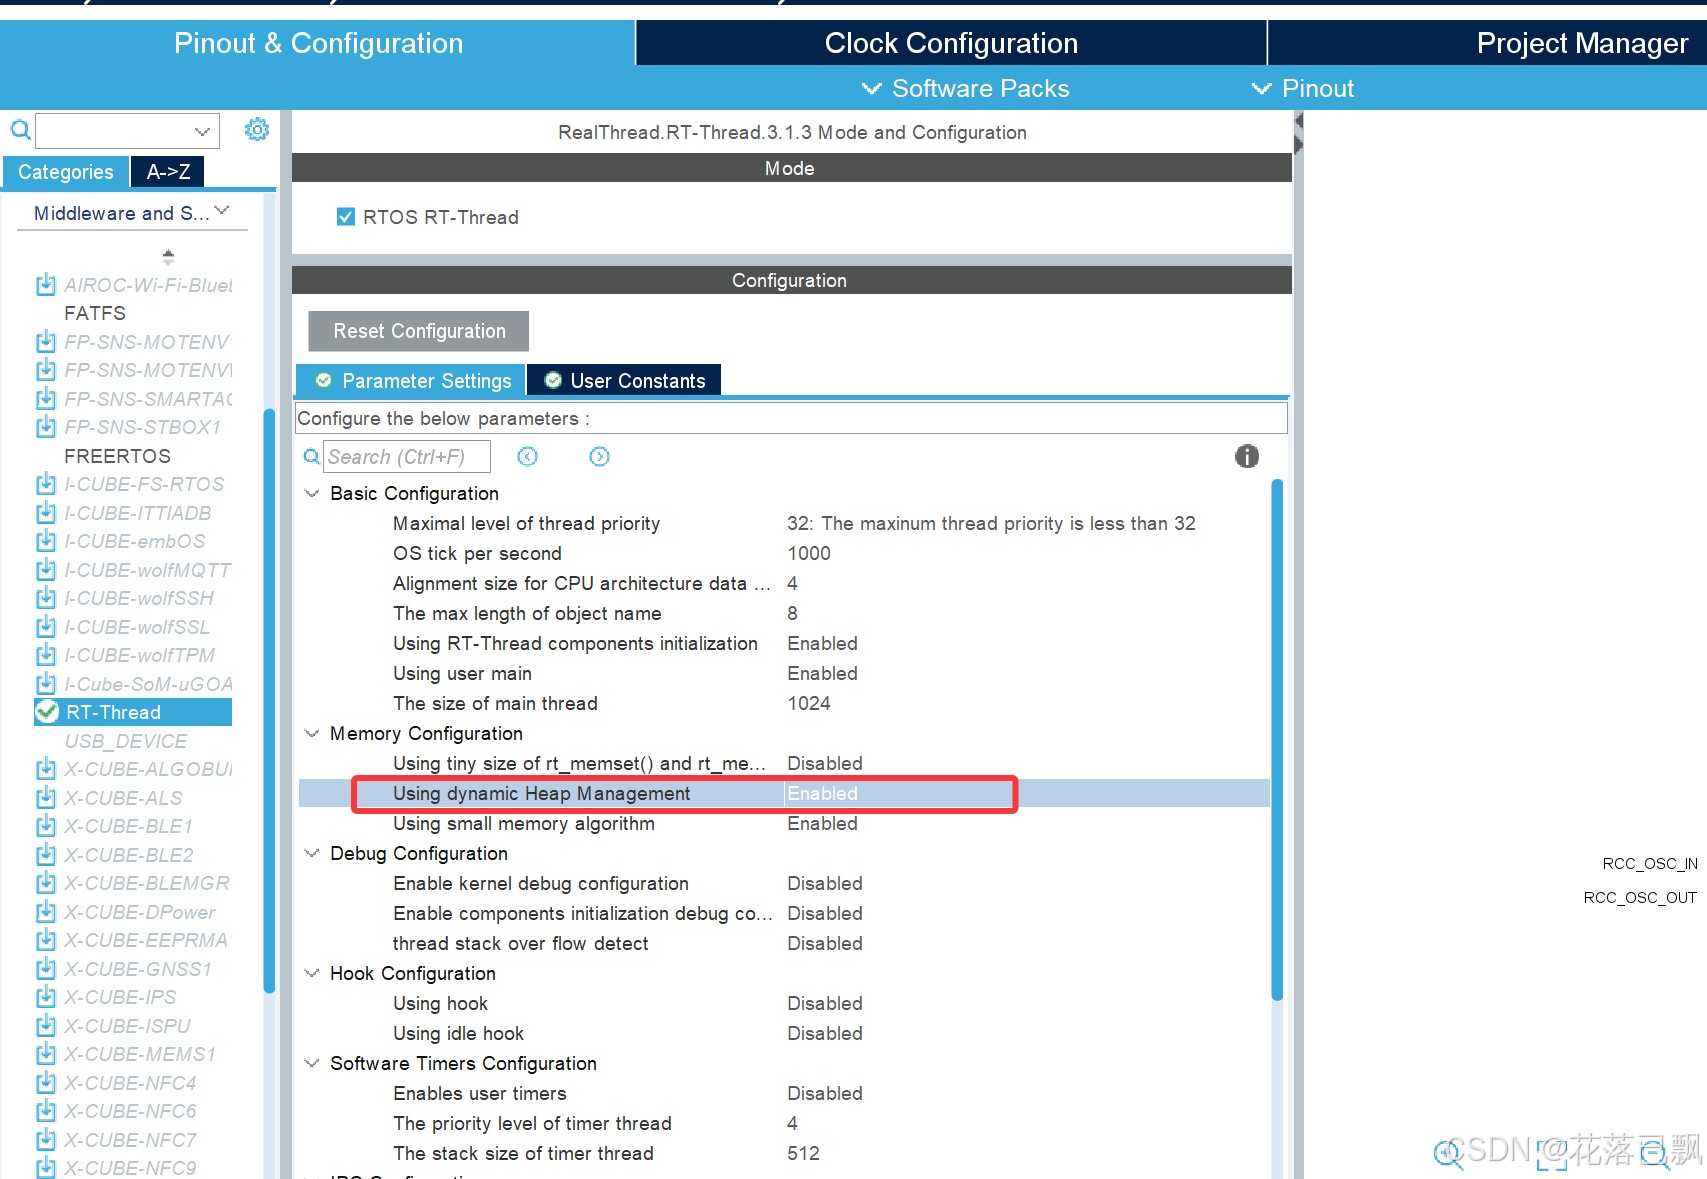1707x1179 pixels.
Task: Click the download icon next to I-Cube-SoM-uGOA
Action: 46,684
